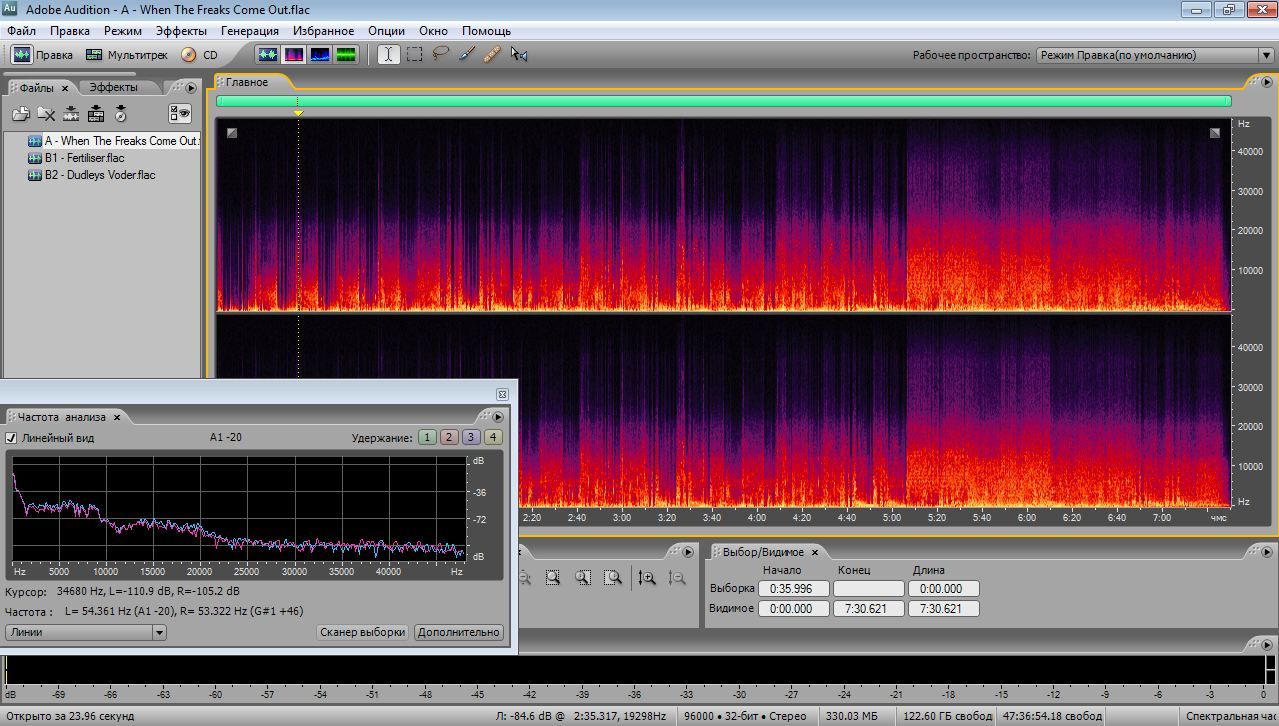Switch to Правка edit view
Screen dimensions: 1279x726
tap(42, 55)
